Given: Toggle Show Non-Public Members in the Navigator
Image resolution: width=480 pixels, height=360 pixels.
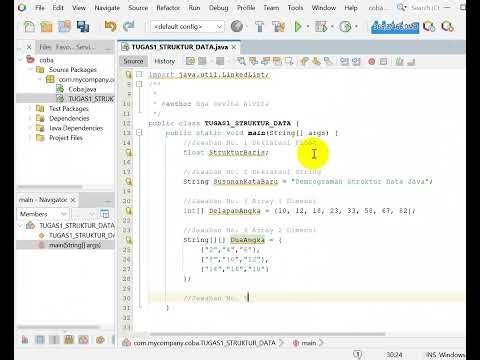Looking at the screenshot, I should click(69, 340).
